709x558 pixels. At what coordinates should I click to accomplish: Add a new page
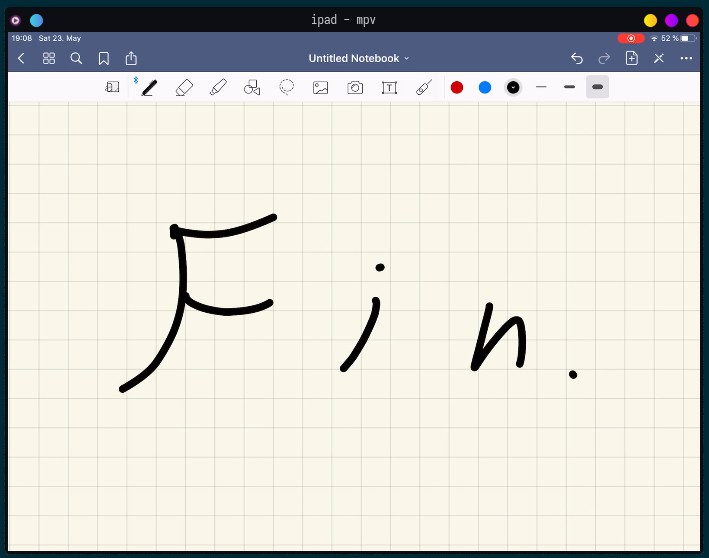[x=632, y=58]
